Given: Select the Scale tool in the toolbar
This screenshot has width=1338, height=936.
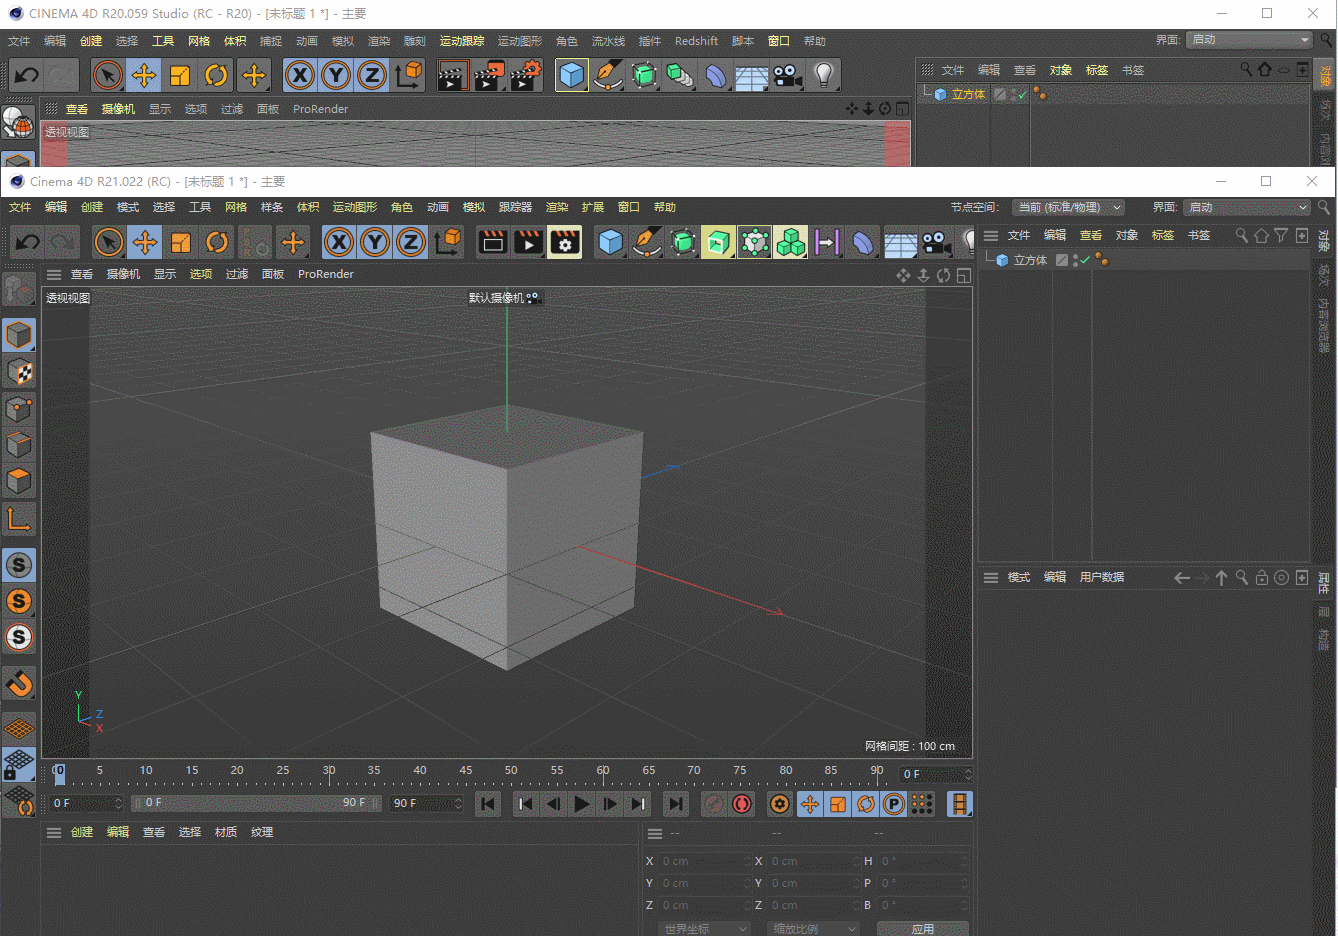Looking at the screenshot, I should 181,242.
